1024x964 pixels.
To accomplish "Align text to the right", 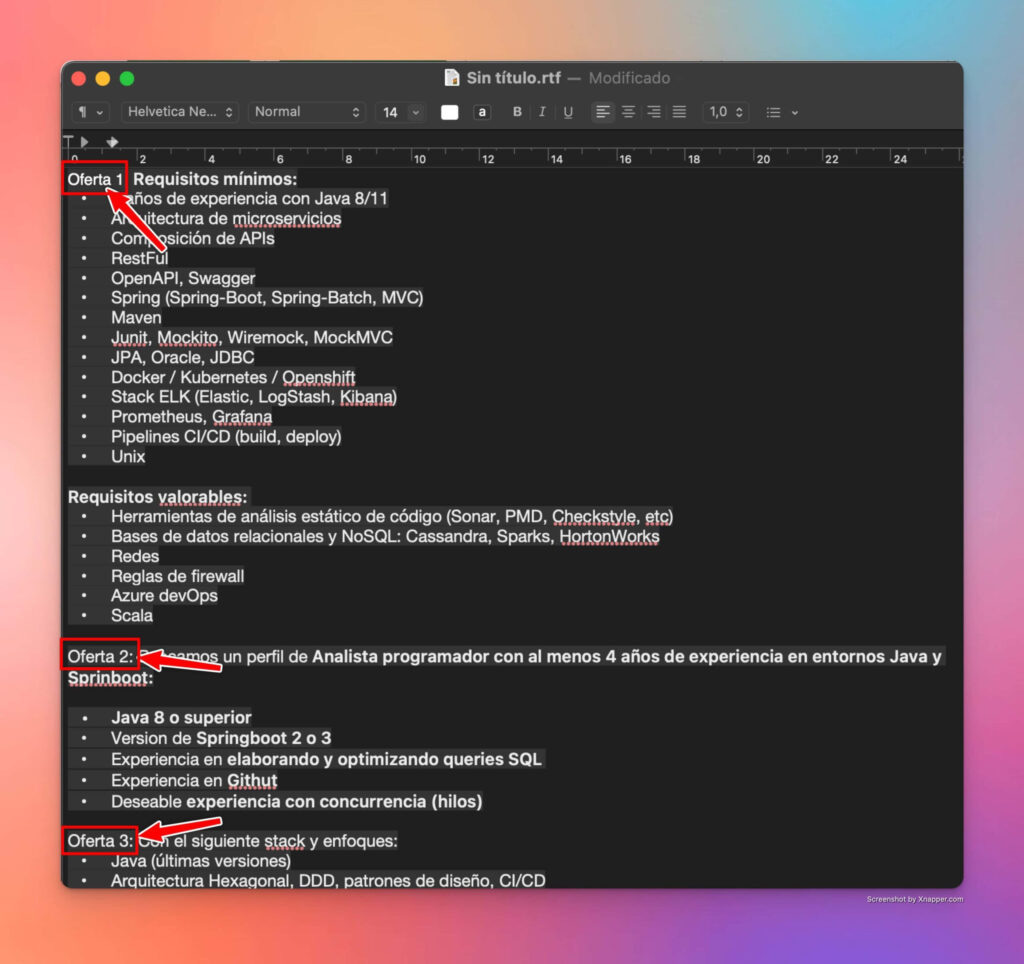I will (654, 112).
